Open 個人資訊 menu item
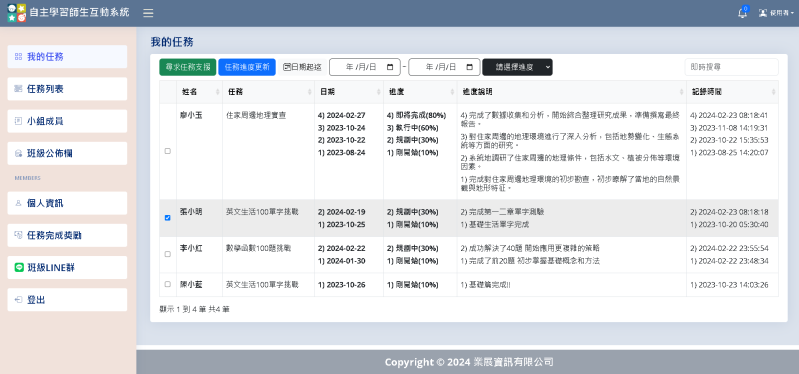Image resolution: width=799 pixels, height=374 pixels. pyautogui.click(x=67, y=203)
